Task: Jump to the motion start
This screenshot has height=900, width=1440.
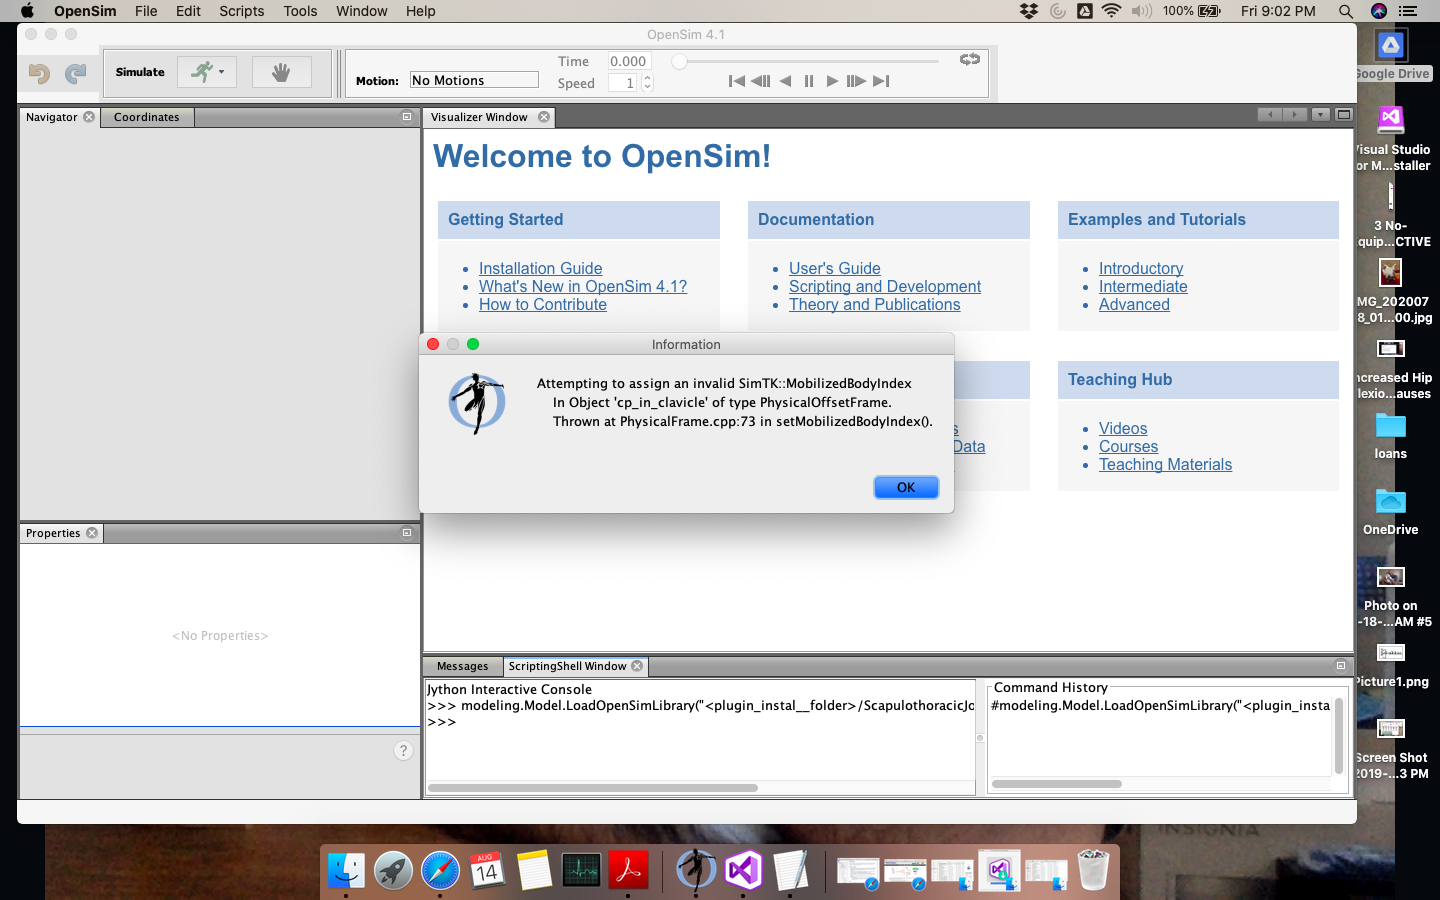Action: [737, 81]
